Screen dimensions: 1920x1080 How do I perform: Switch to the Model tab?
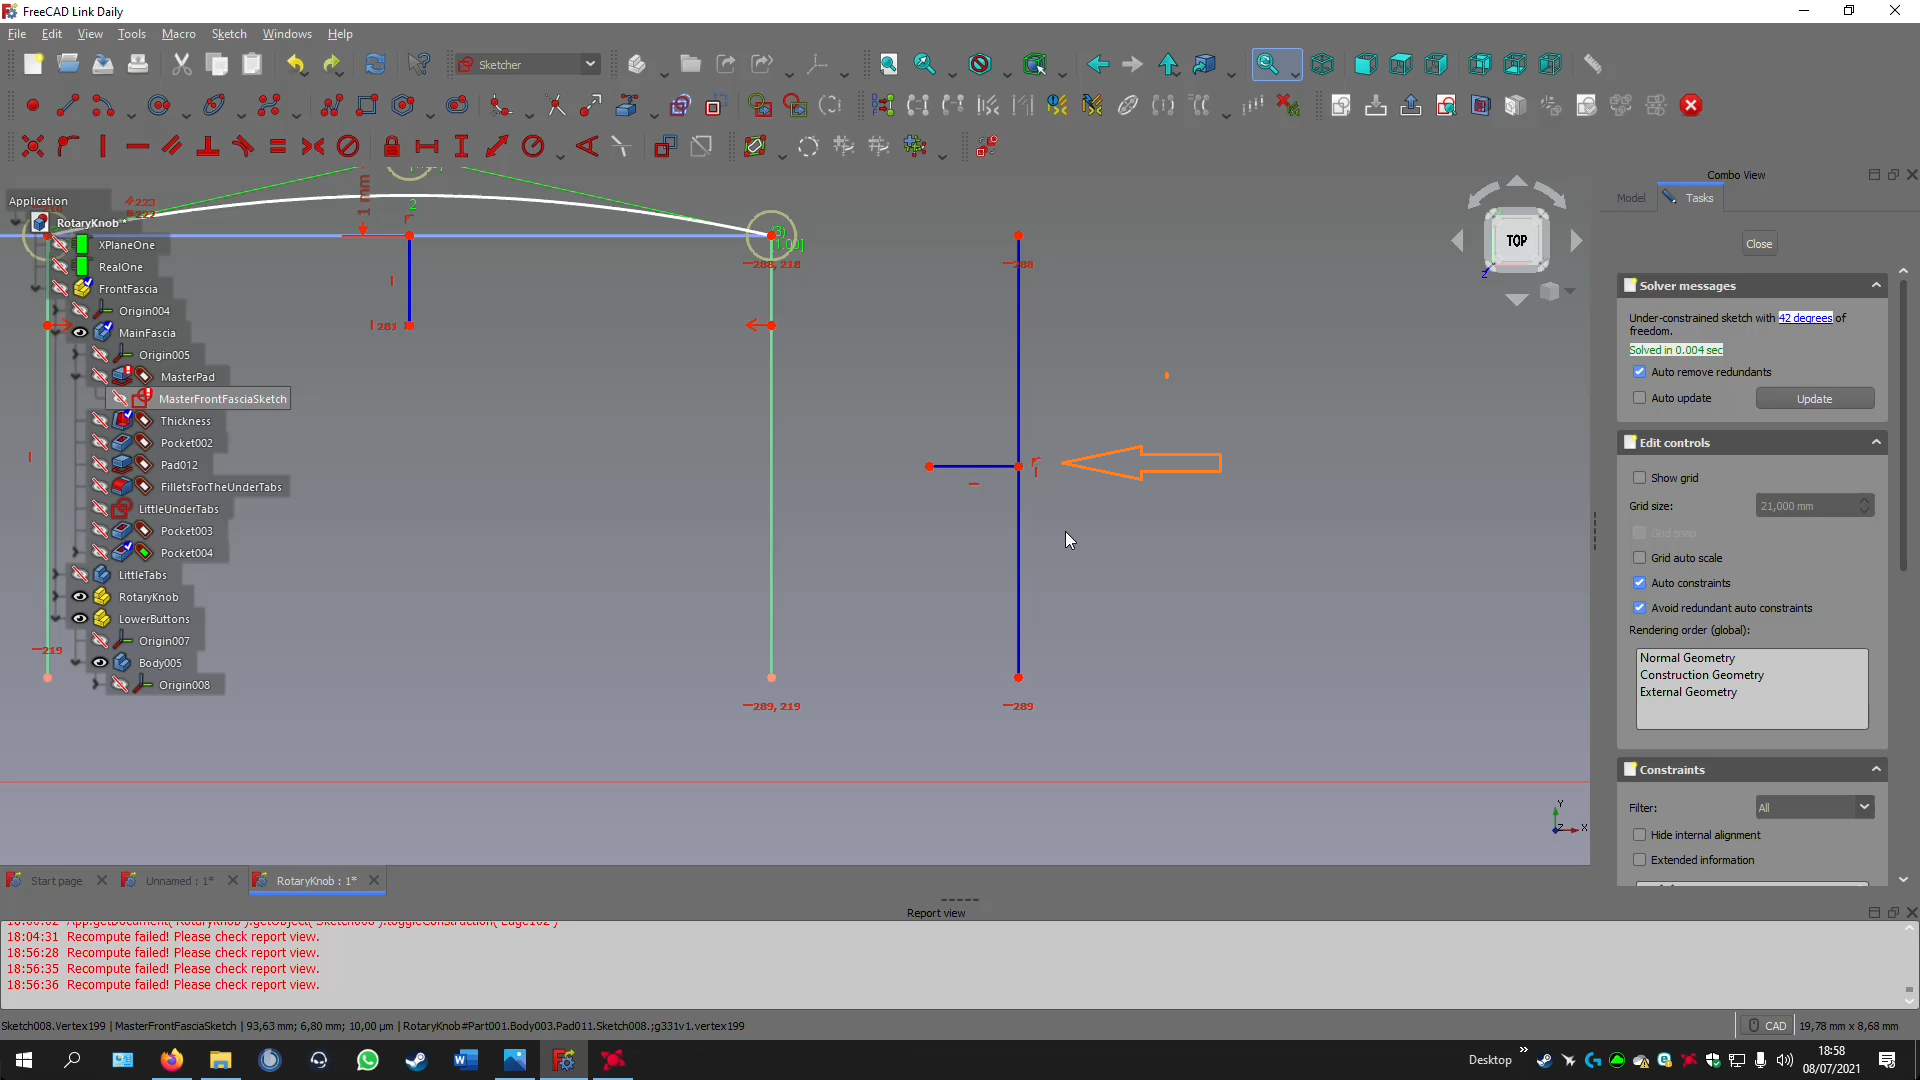click(x=1631, y=197)
